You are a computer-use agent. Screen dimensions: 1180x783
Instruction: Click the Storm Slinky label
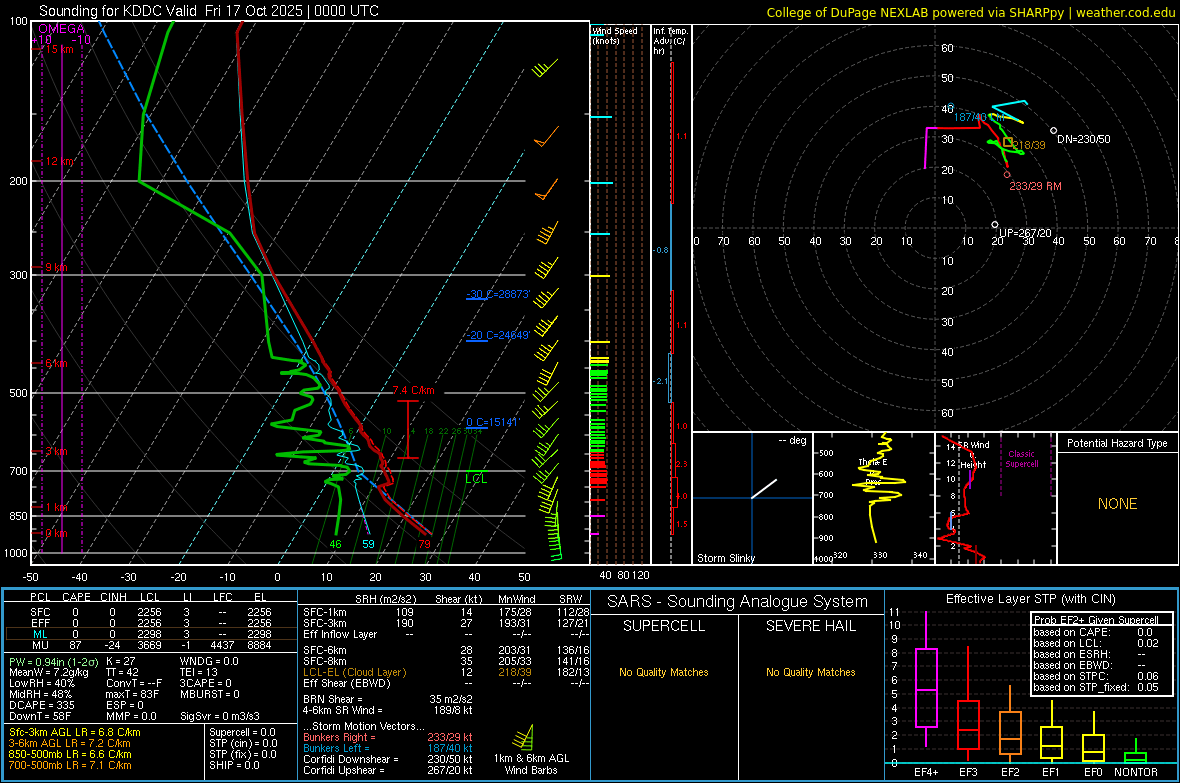point(725,558)
